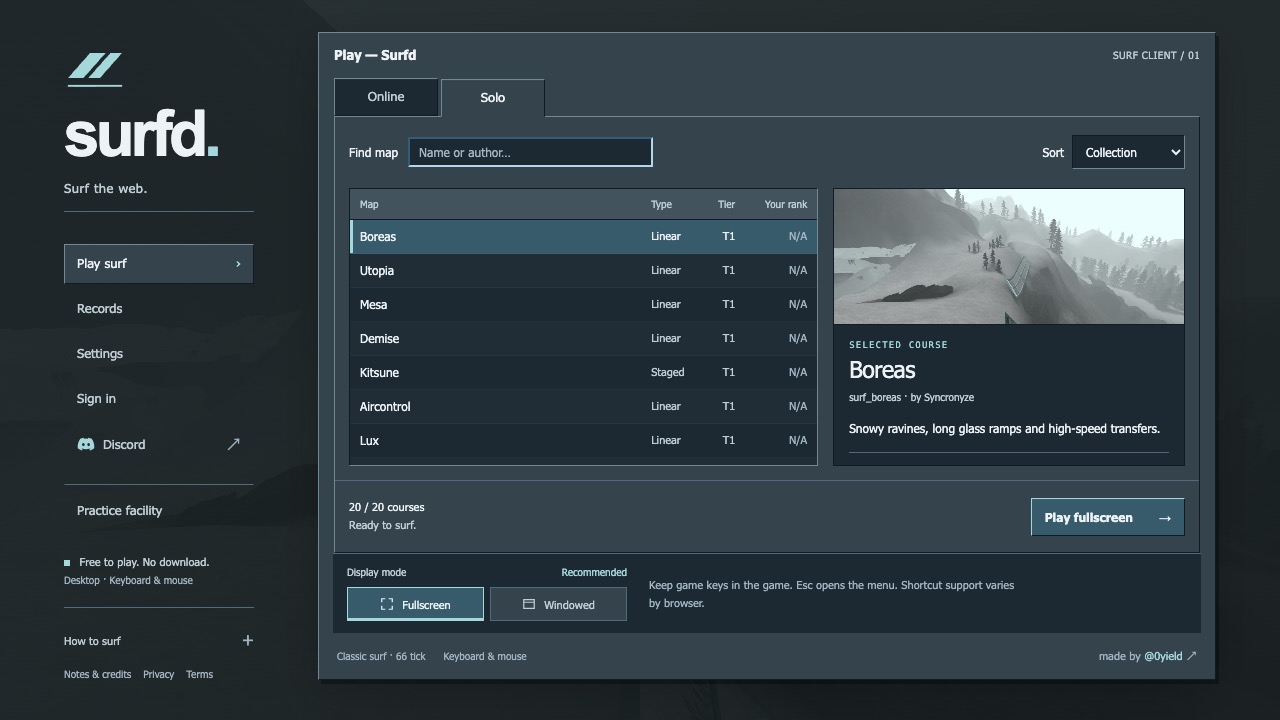Click the Tier column header
This screenshot has height=720, width=1280.
point(726,204)
